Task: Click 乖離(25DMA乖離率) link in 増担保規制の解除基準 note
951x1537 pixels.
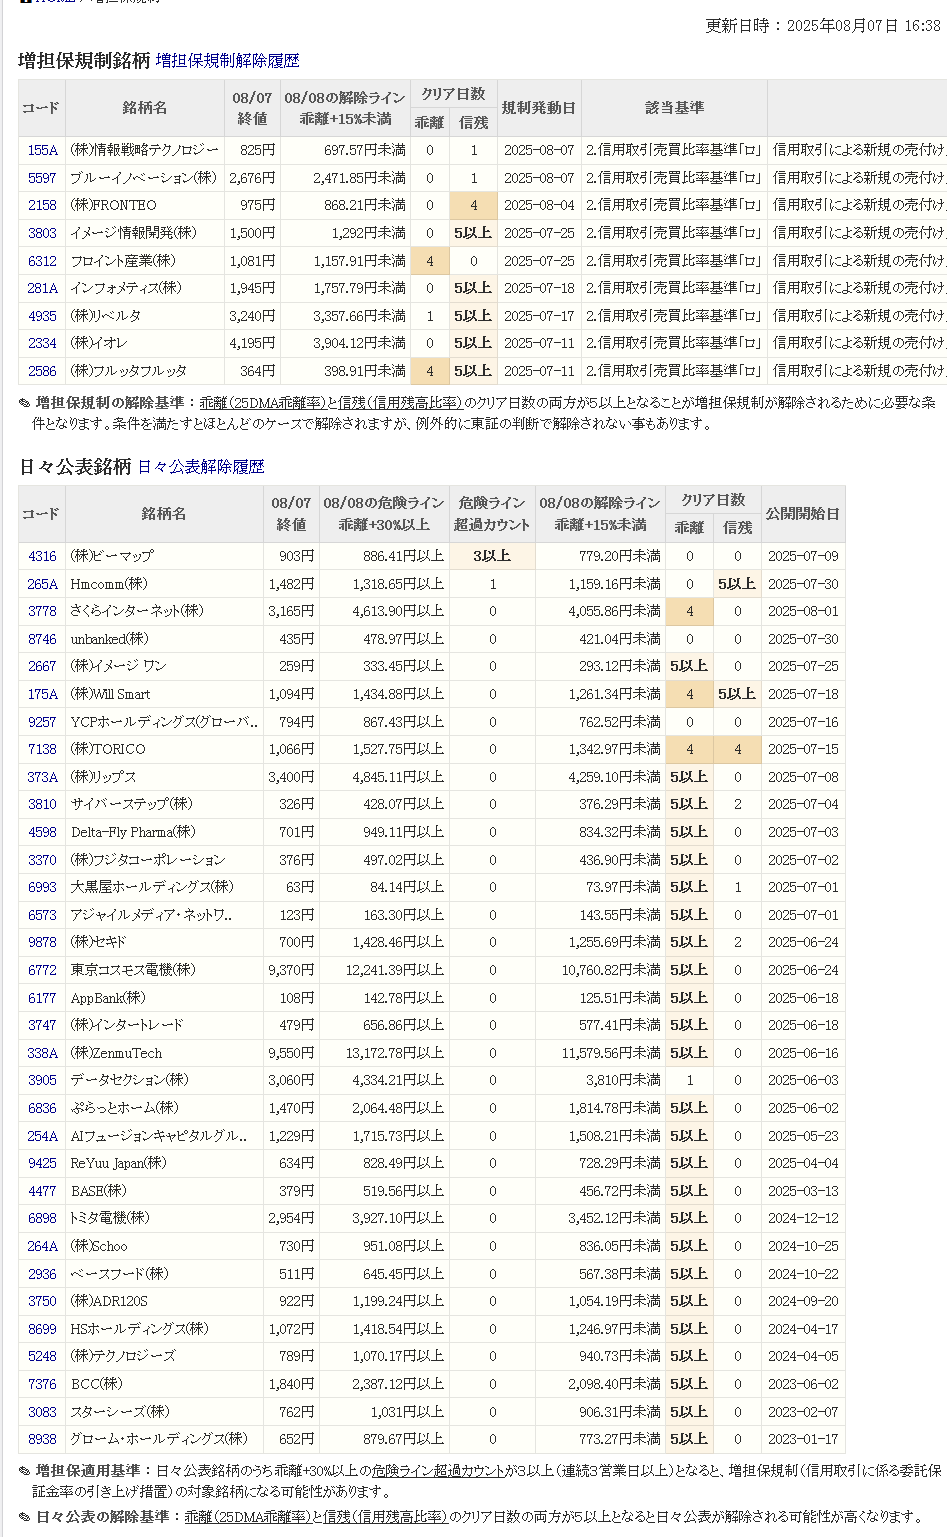Action: [262, 403]
